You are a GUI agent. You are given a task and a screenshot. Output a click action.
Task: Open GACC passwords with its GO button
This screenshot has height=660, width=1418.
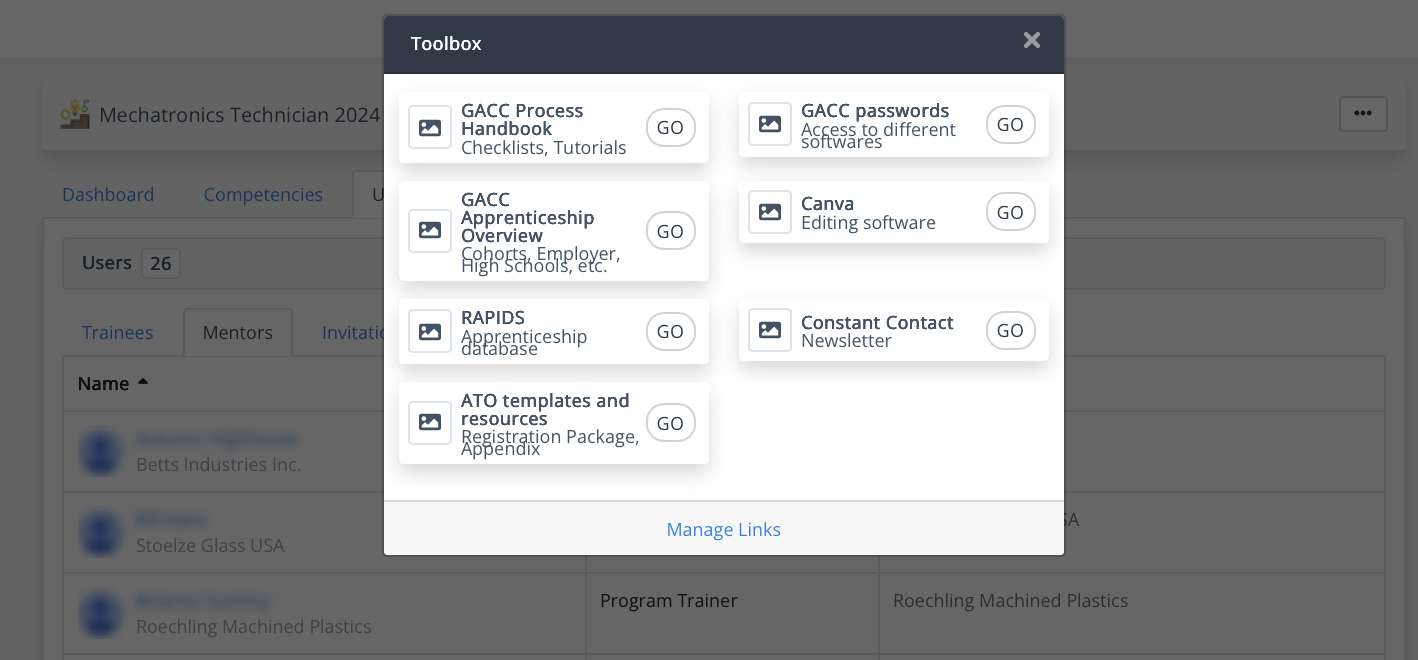[x=1010, y=124]
